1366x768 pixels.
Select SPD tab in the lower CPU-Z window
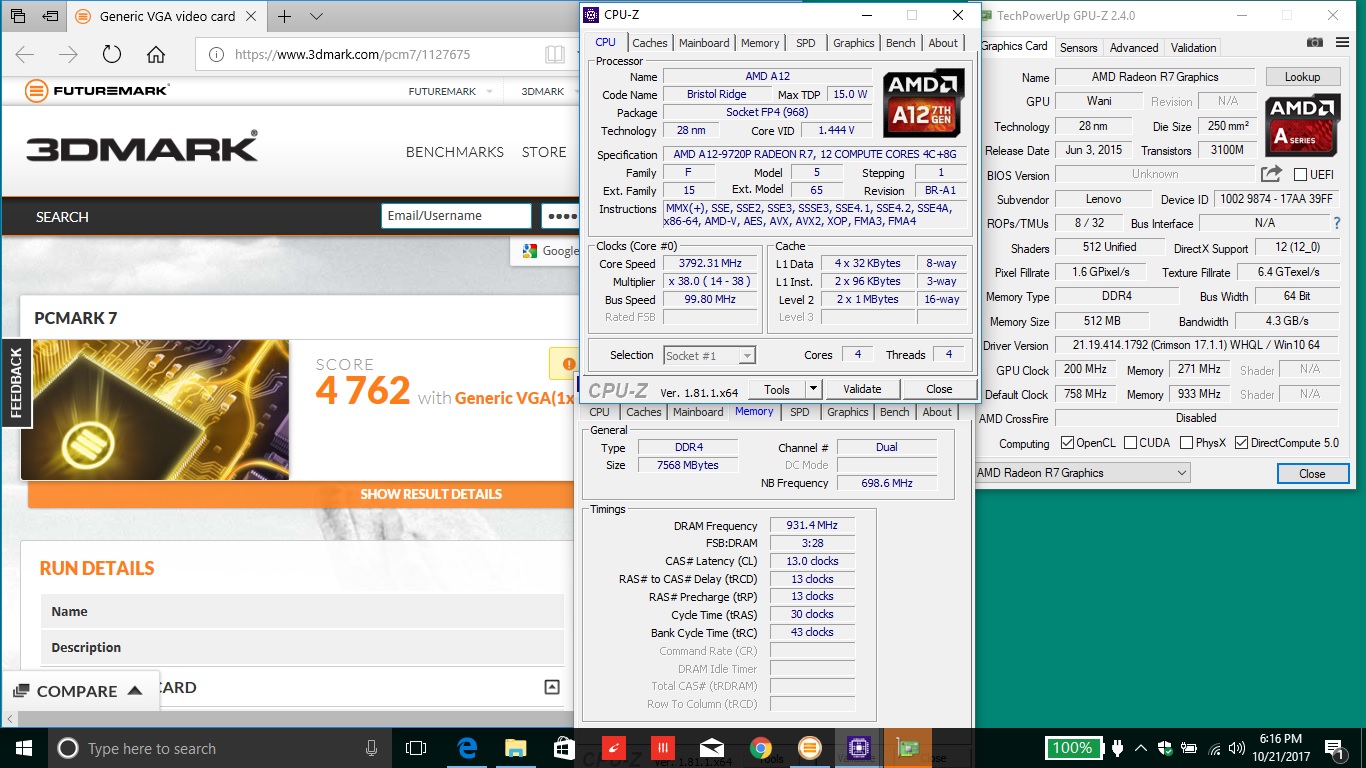tap(800, 412)
